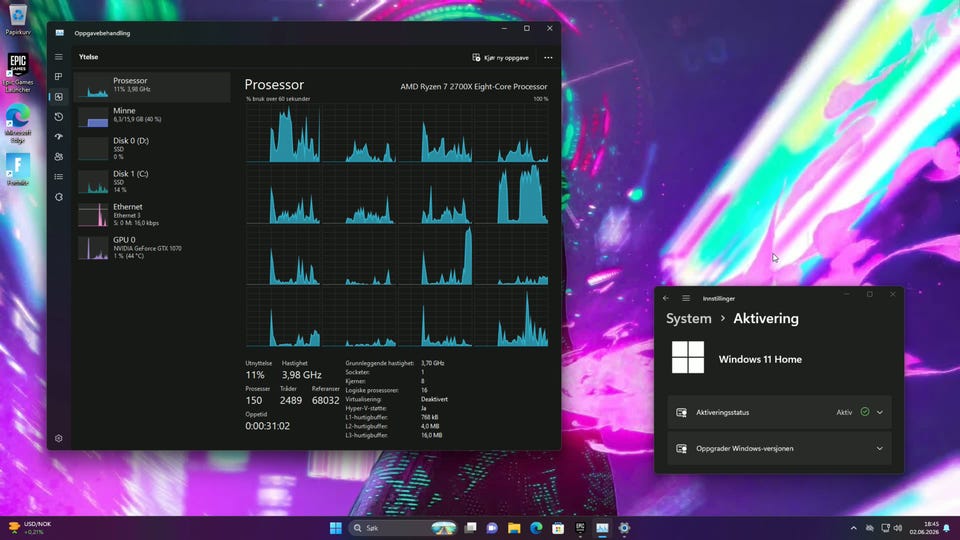Open the network status tray icon

pos(885,528)
